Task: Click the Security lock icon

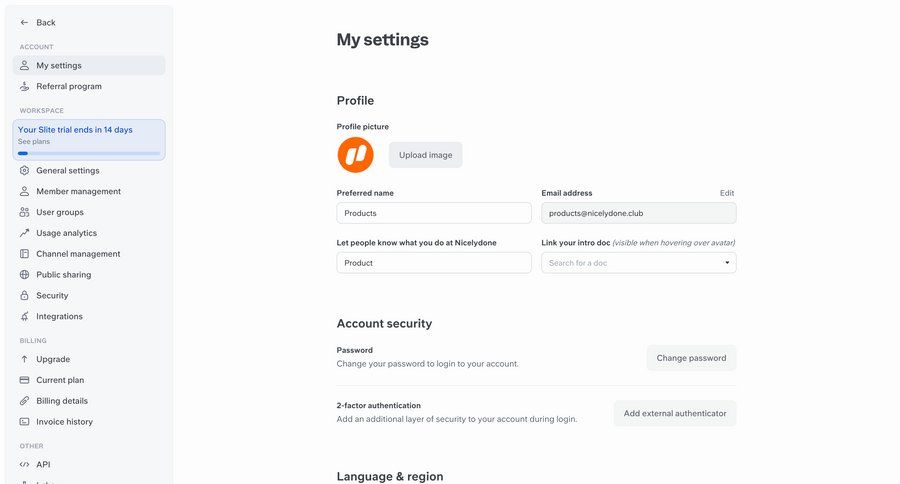Action: pyautogui.click(x=25, y=296)
